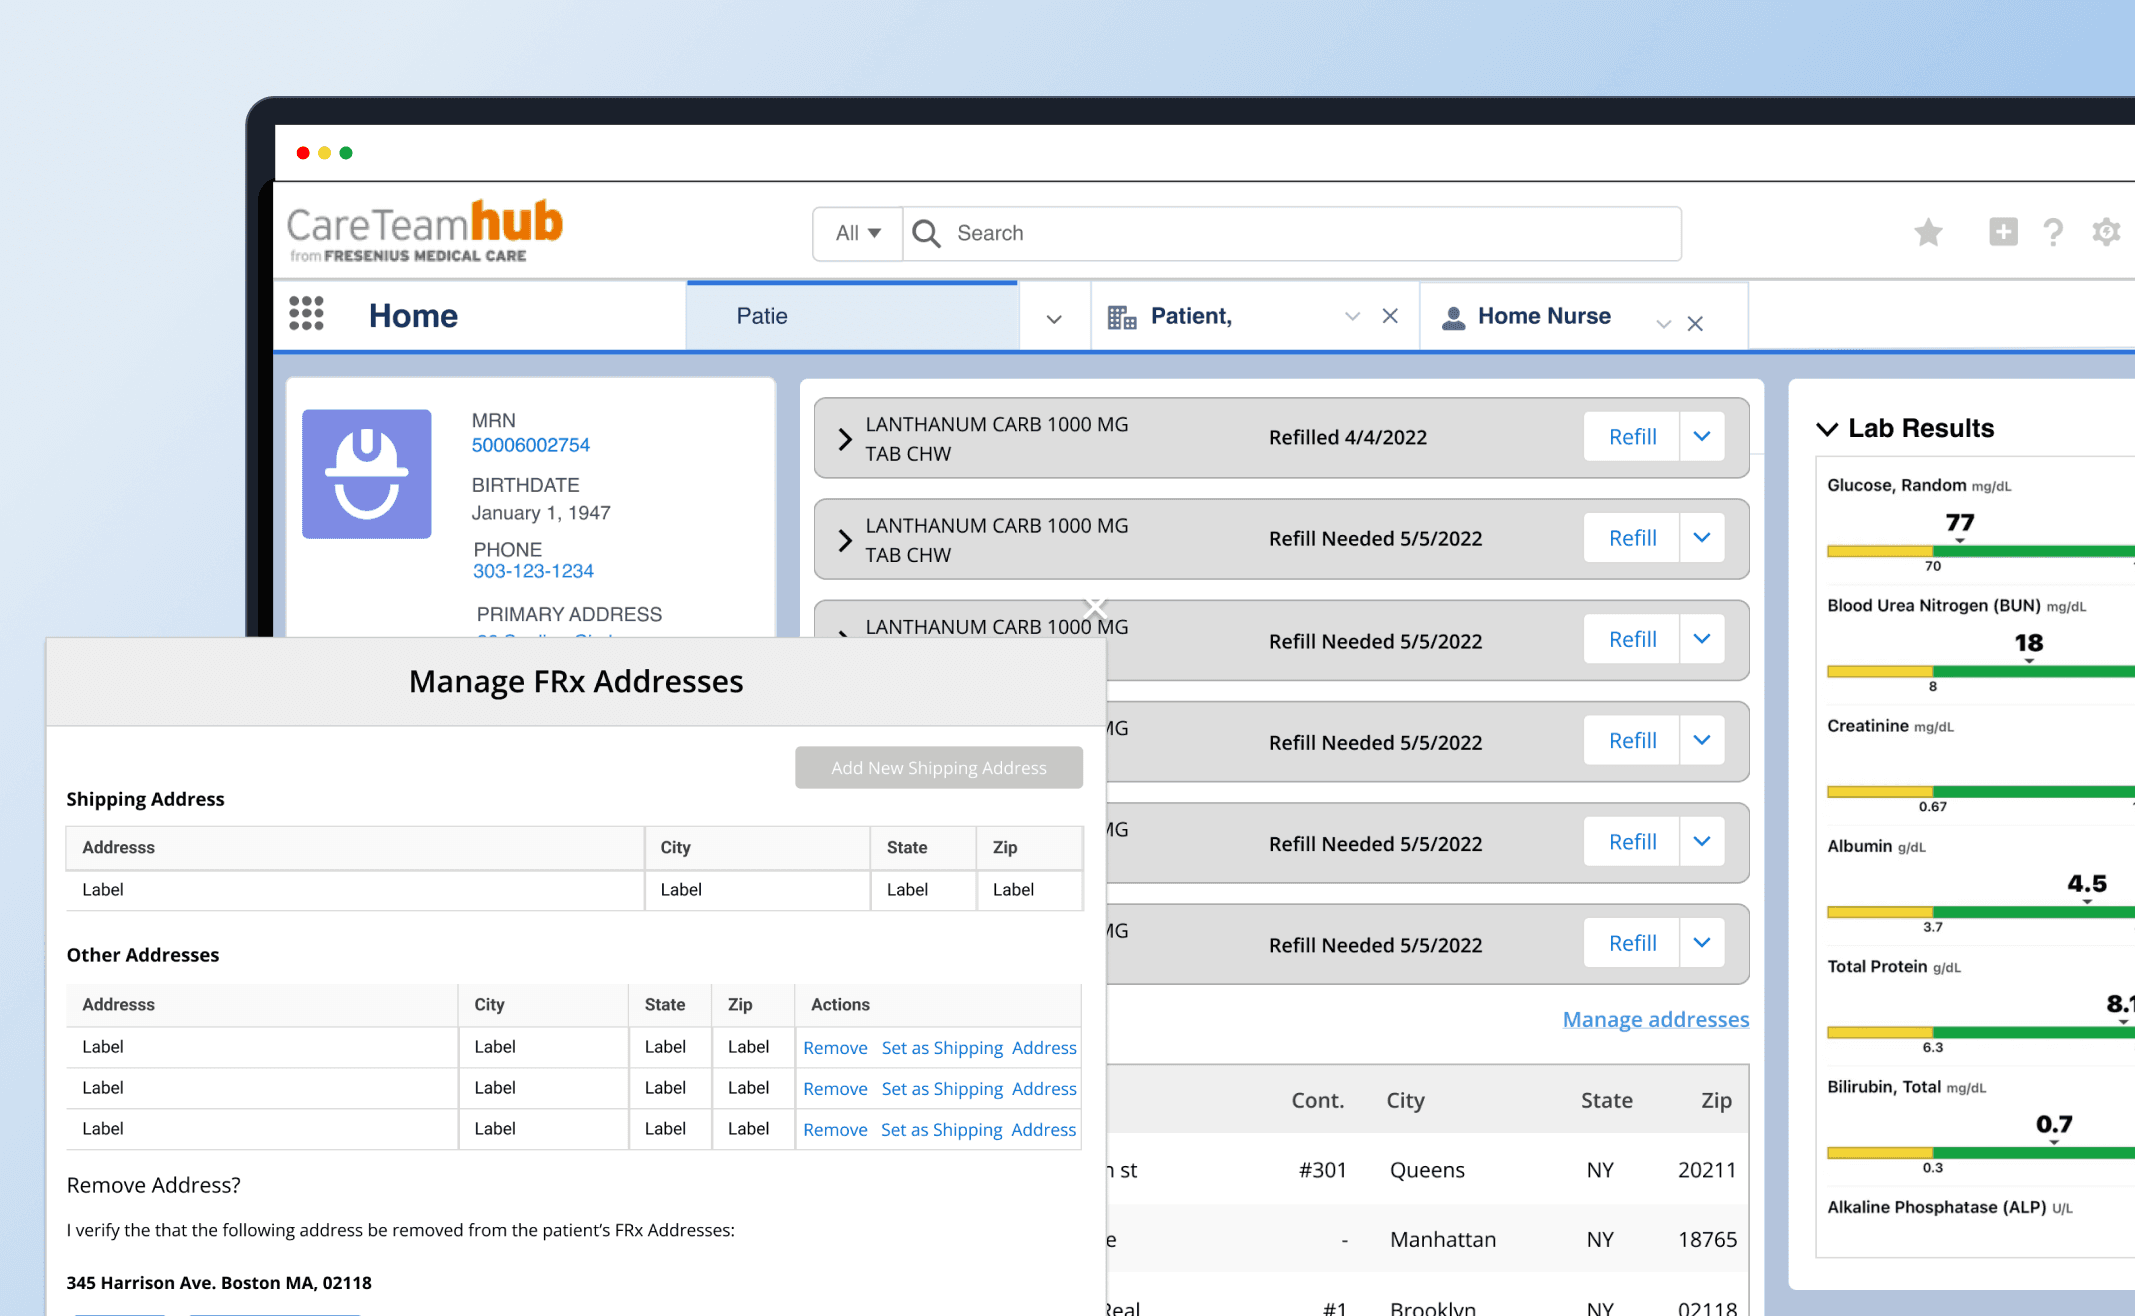Click Add New Shipping Address button
Screen dimensions: 2135x1316
(x=938, y=767)
